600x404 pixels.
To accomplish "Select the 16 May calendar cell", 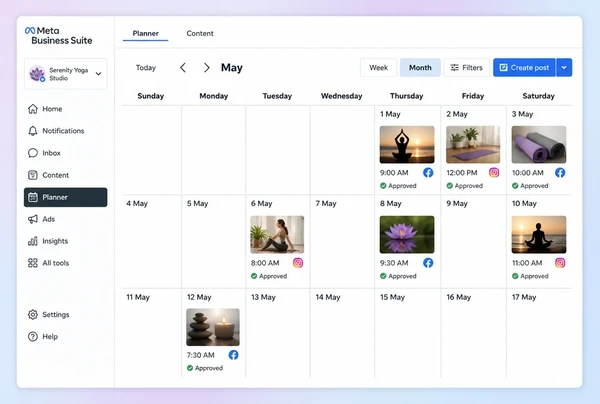I will pos(473,334).
